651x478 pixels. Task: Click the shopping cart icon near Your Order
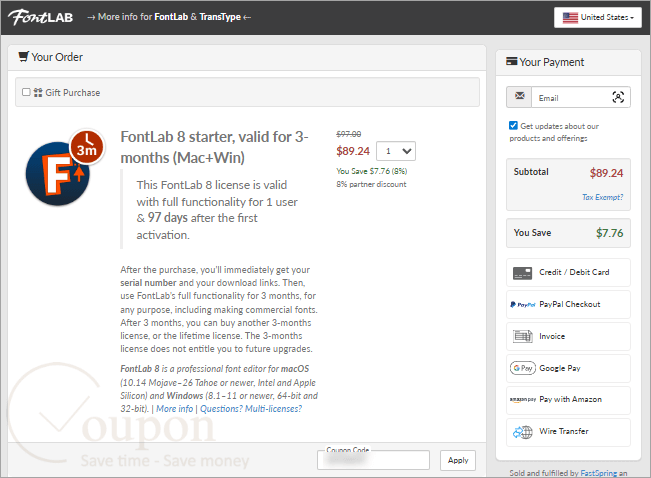[24, 56]
